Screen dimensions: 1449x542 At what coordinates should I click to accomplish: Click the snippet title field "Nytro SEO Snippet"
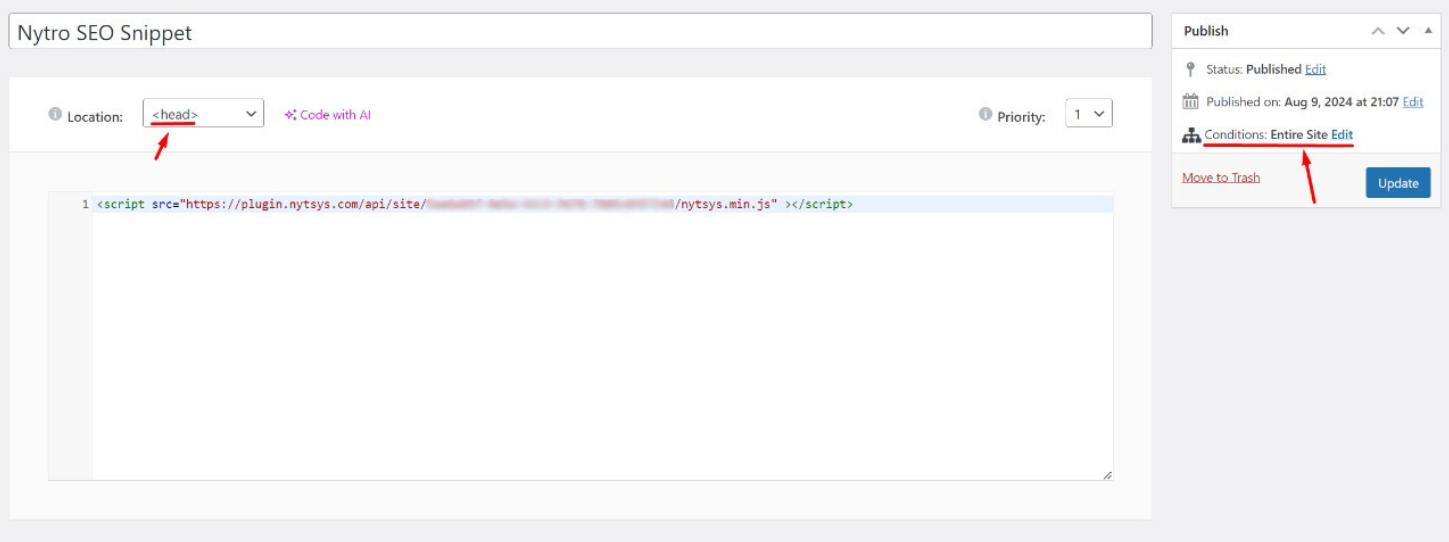point(580,32)
